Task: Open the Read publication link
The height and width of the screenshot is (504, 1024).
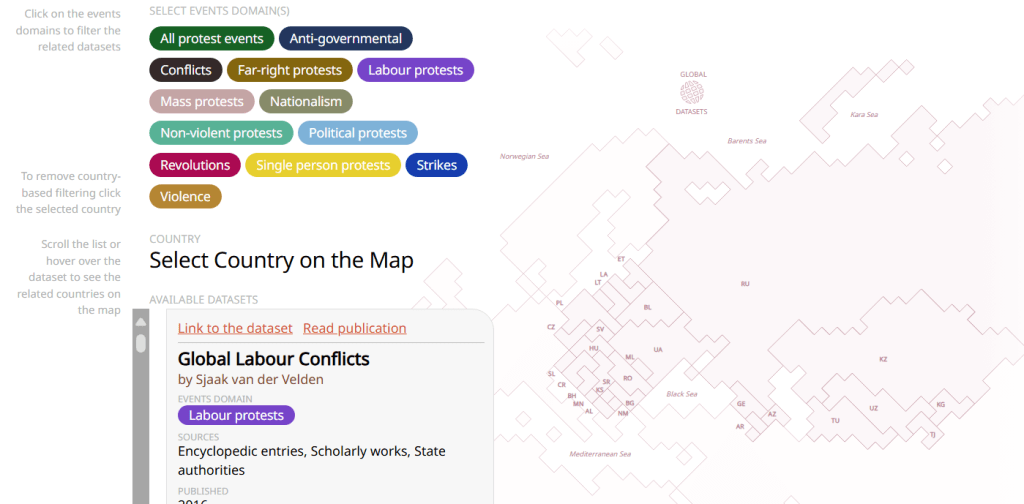Action: [x=354, y=328]
